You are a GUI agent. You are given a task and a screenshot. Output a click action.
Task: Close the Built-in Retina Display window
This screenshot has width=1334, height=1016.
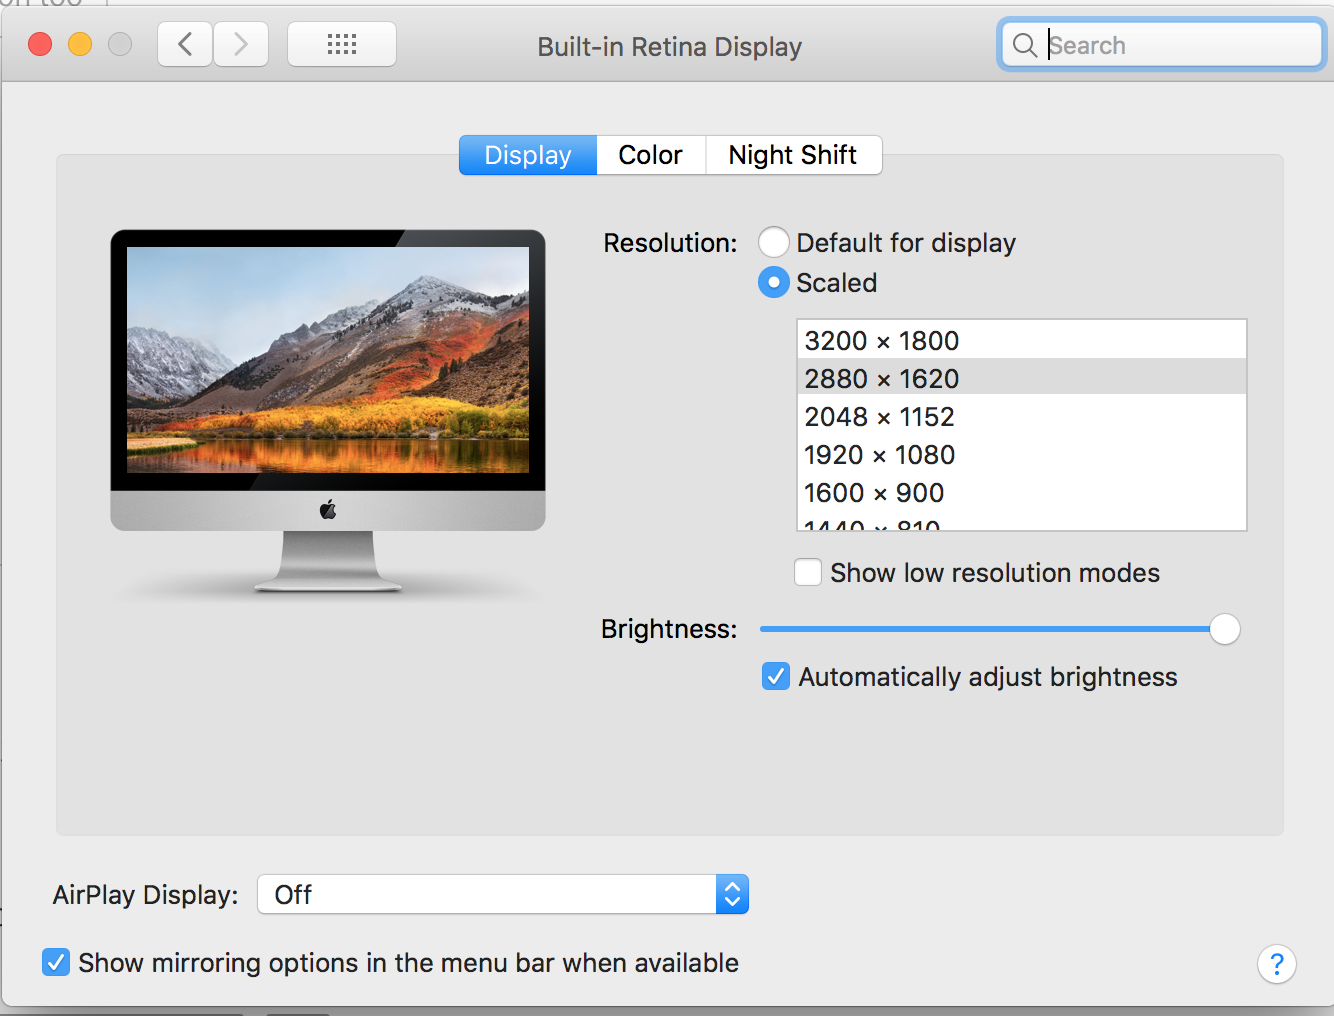[40, 45]
